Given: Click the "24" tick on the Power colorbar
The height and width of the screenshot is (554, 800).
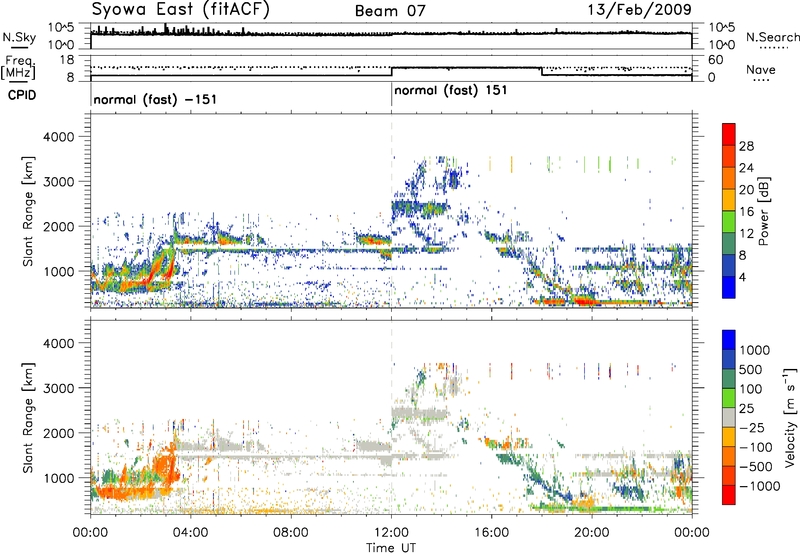Looking at the screenshot, I should point(746,168).
